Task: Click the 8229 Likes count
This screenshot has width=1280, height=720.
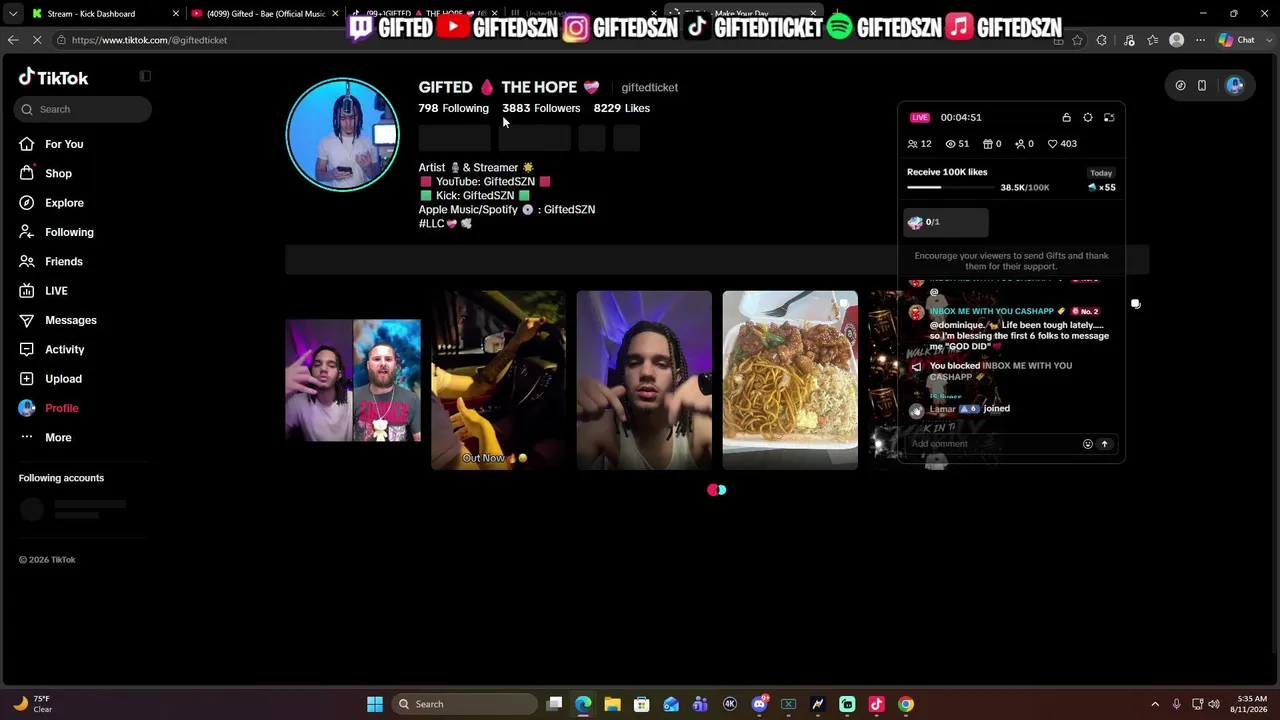Action: (x=622, y=108)
